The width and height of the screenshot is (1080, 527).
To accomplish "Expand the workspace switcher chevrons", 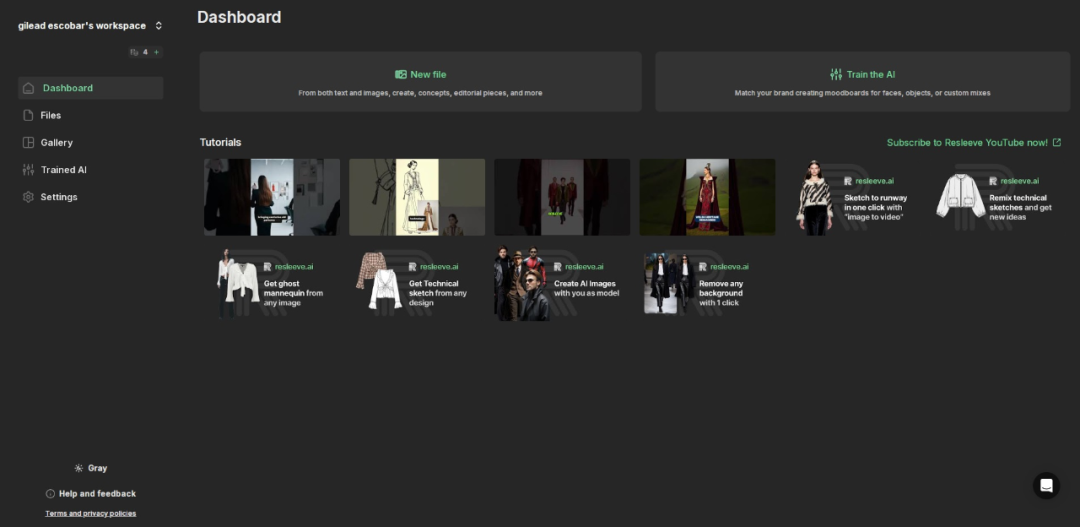I will pyautogui.click(x=158, y=26).
